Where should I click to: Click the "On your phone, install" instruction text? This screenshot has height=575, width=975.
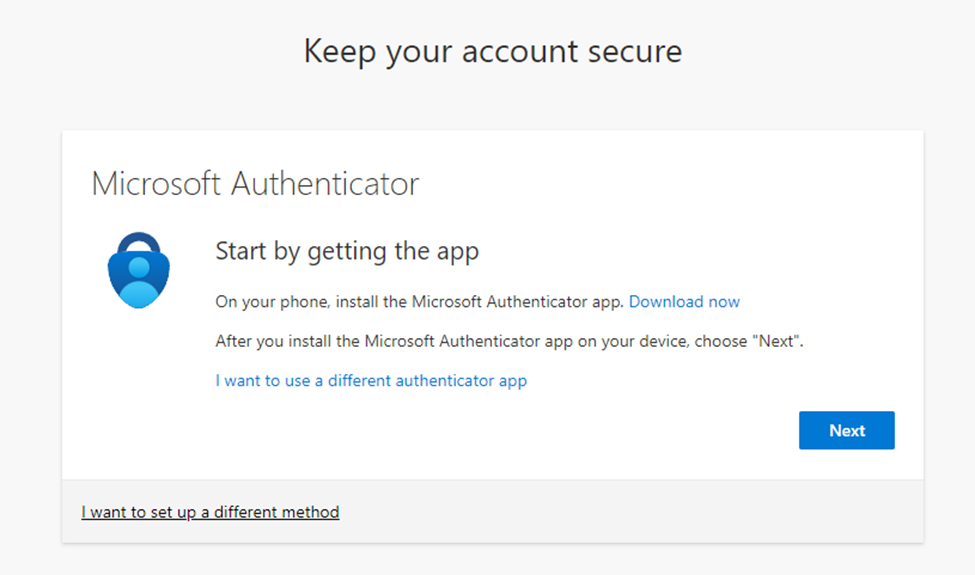coord(300,301)
